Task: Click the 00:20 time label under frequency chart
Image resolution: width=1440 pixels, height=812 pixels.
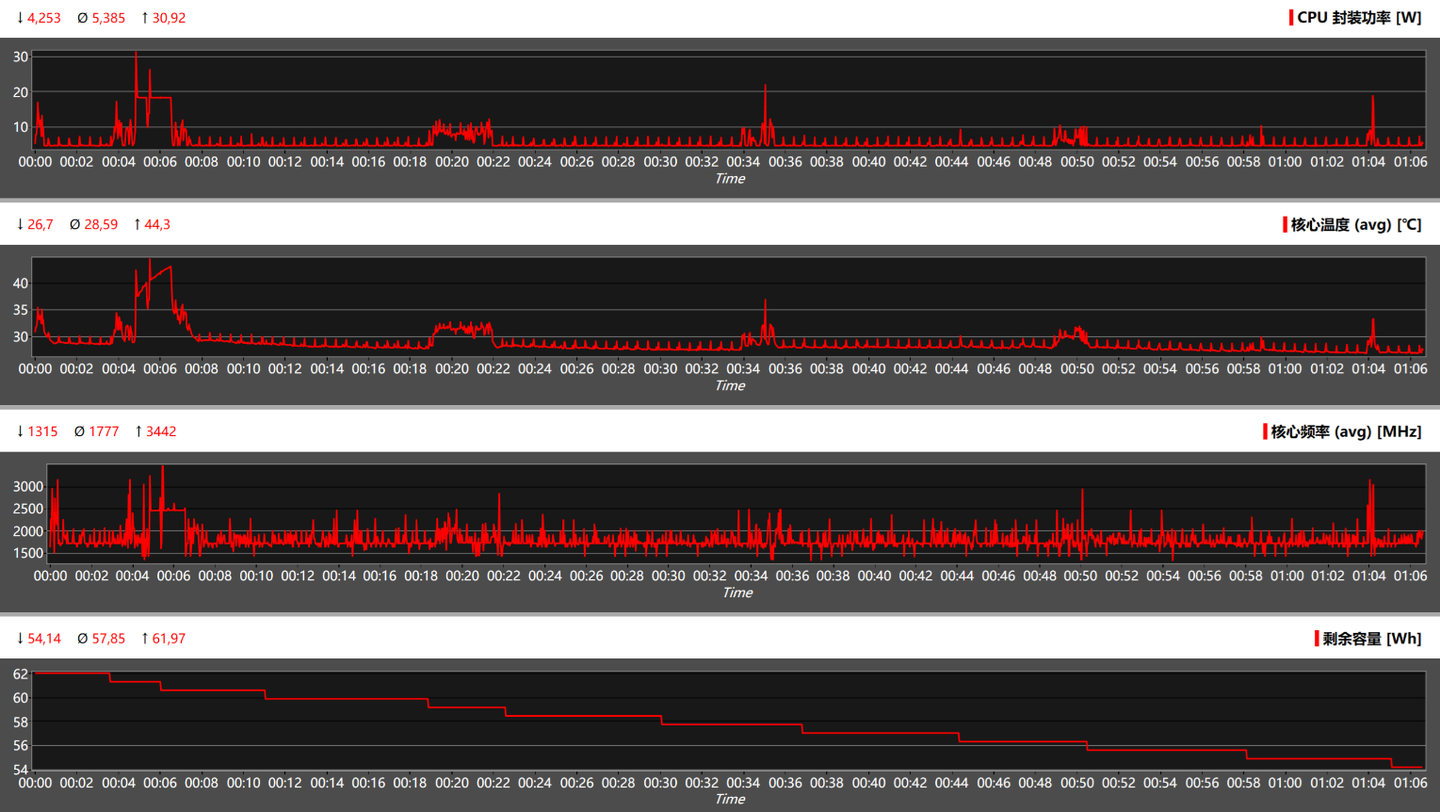Action: (x=462, y=576)
